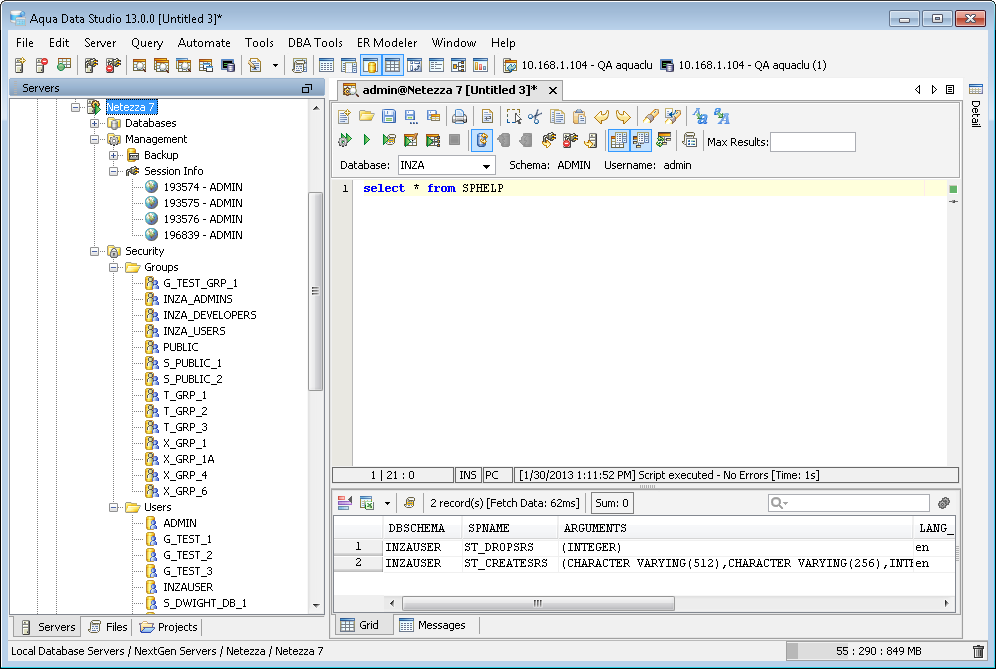Open the DBA Tools menu

click(x=315, y=43)
